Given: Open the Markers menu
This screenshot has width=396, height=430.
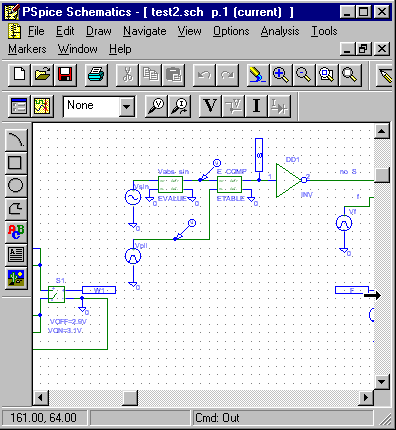Looking at the screenshot, I should tap(27, 49).
